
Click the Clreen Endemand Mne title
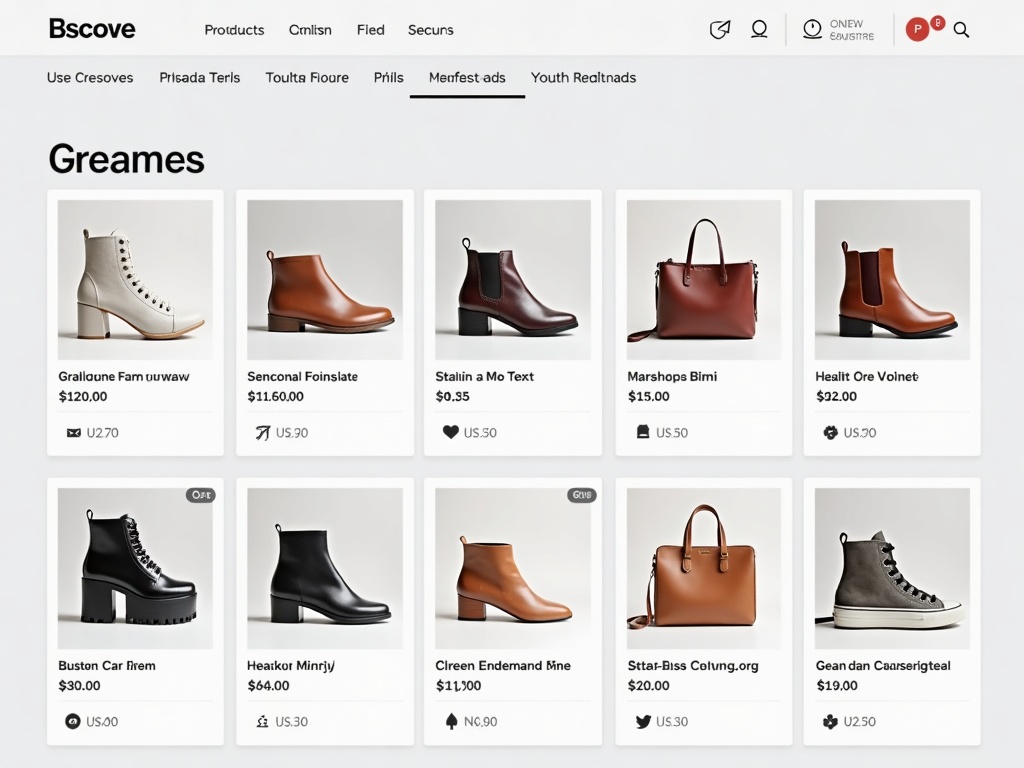pyautogui.click(x=503, y=665)
